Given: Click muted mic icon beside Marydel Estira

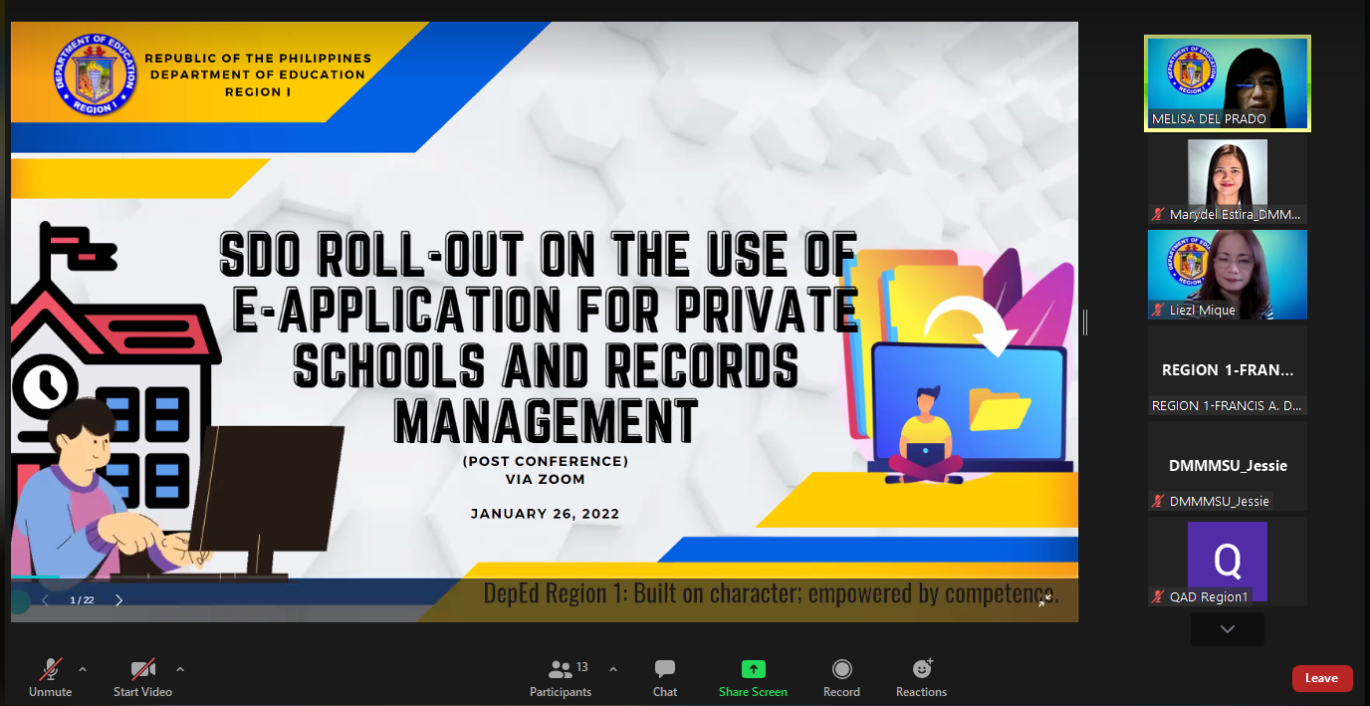Looking at the screenshot, I should pyautogui.click(x=1159, y=214).
